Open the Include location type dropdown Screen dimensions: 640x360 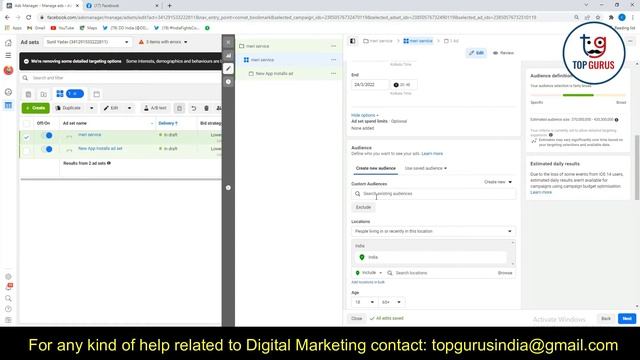click(369, 273)
